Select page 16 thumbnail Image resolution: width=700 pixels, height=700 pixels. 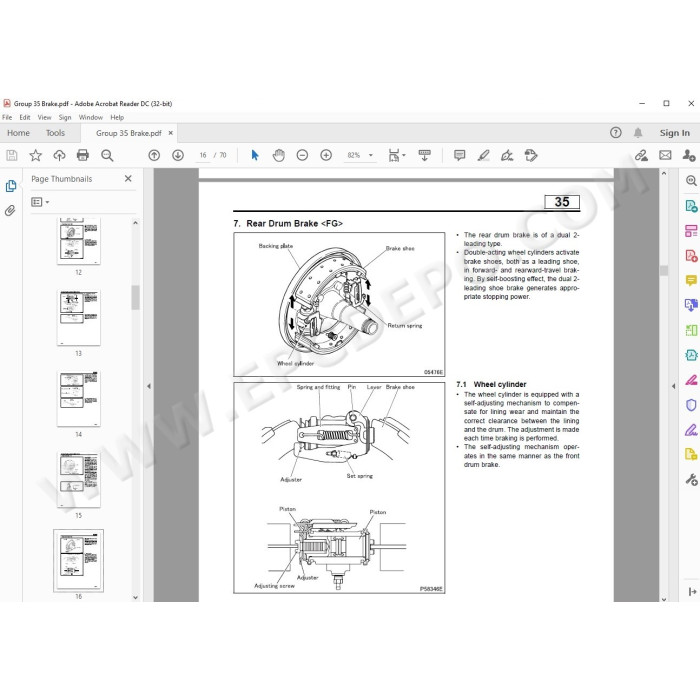pyautogui.click(x=79, y=561)
